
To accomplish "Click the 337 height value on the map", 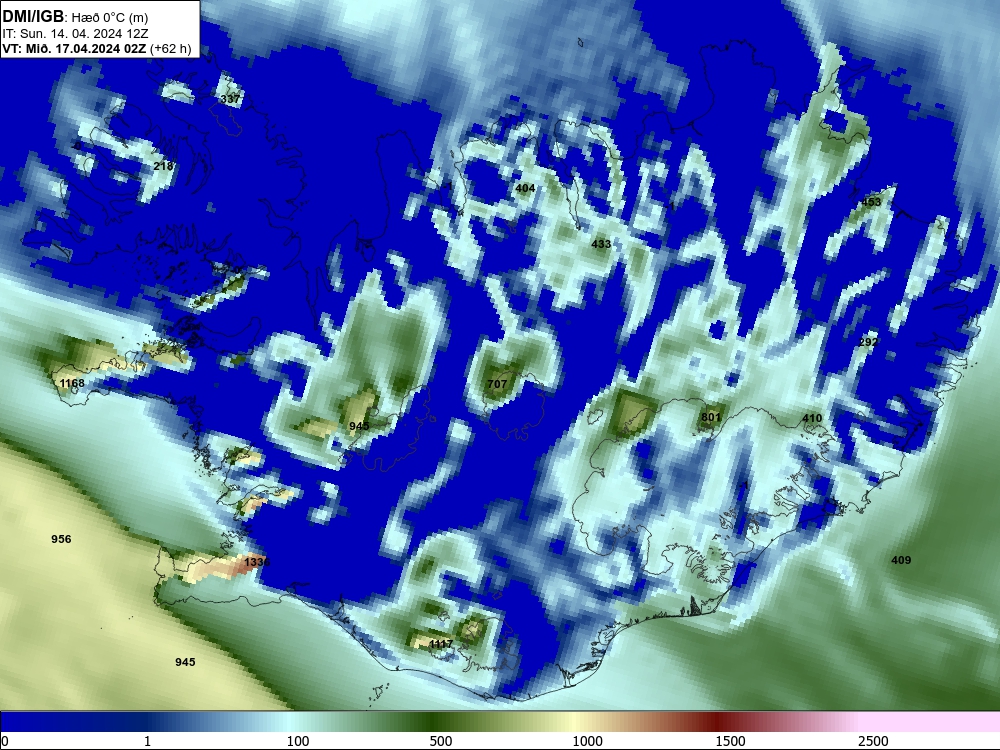I will coord(231,99).
